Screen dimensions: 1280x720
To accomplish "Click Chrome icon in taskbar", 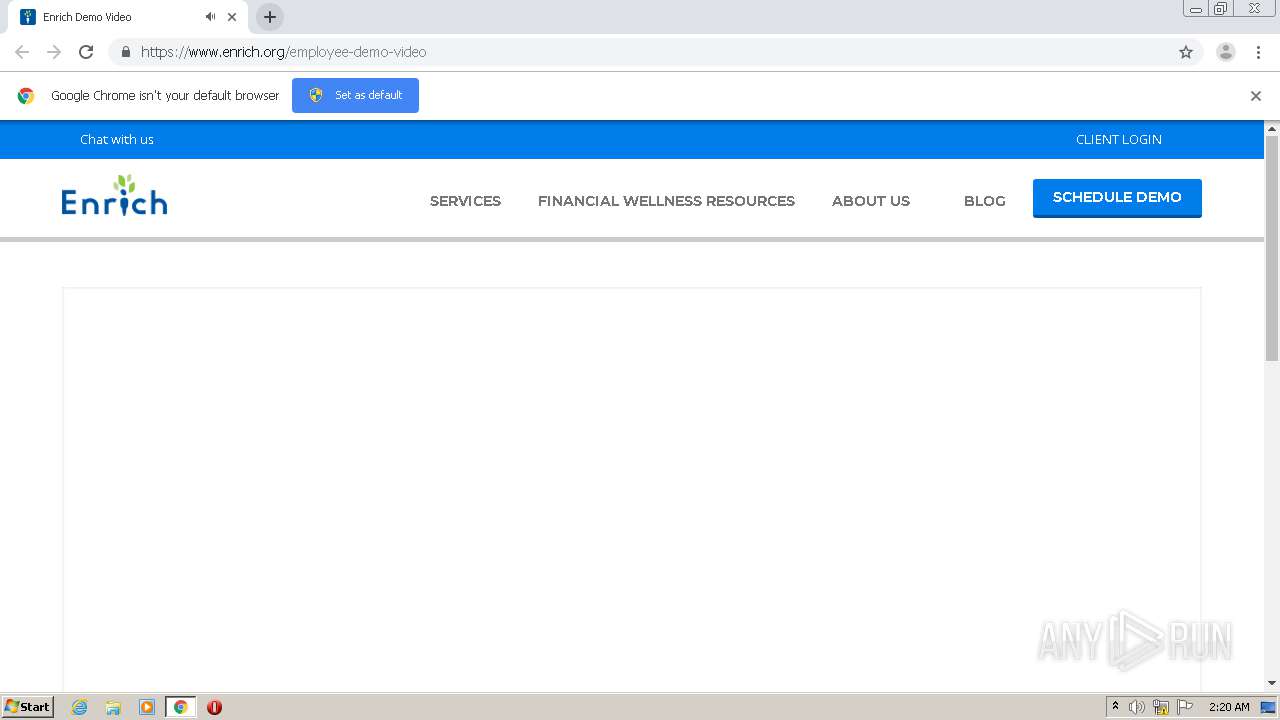I will click(x=180, y=707).
